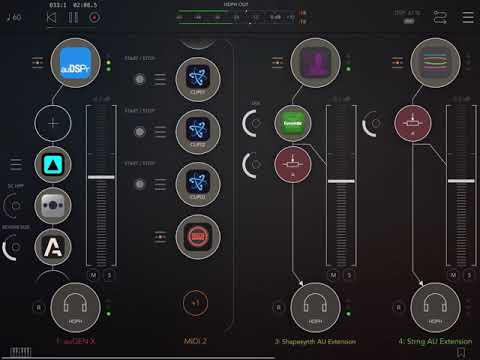Open the CLIP01 MIDI node
Viewport: 480px width, 360px height.
pyautogui.click(x=198, y=79)
